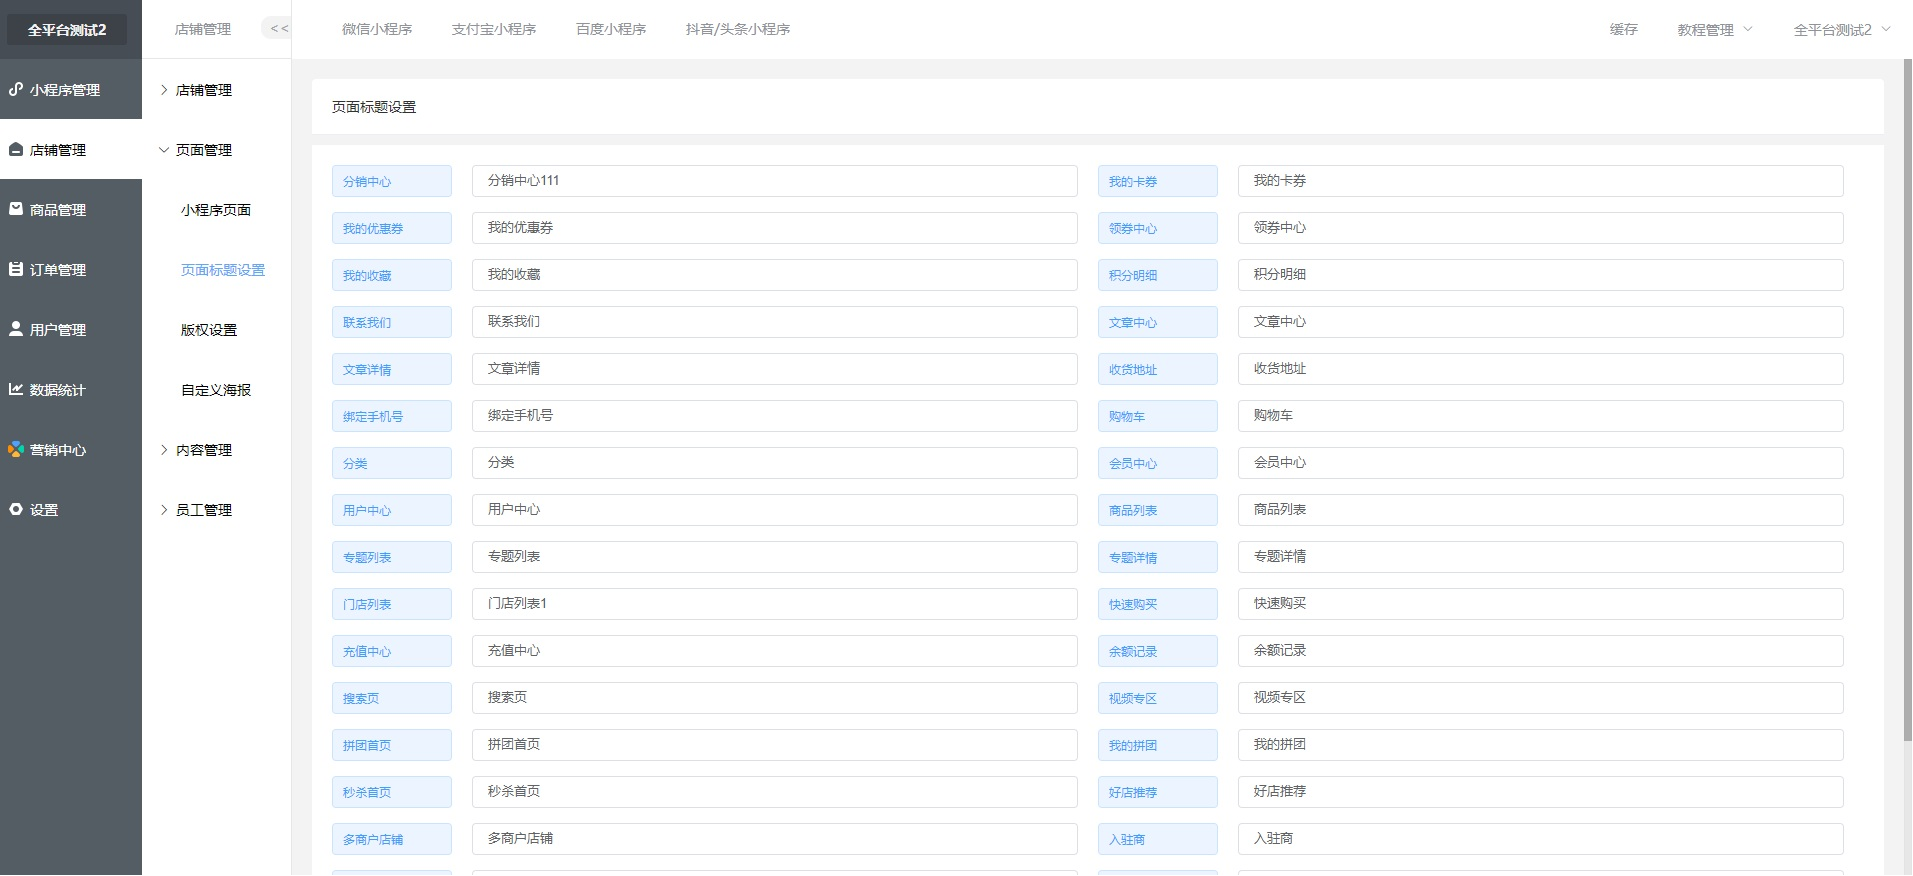Switch to 支付宝小程序 tab
This screenshot has height=876, width=1913.
[494, 29]
